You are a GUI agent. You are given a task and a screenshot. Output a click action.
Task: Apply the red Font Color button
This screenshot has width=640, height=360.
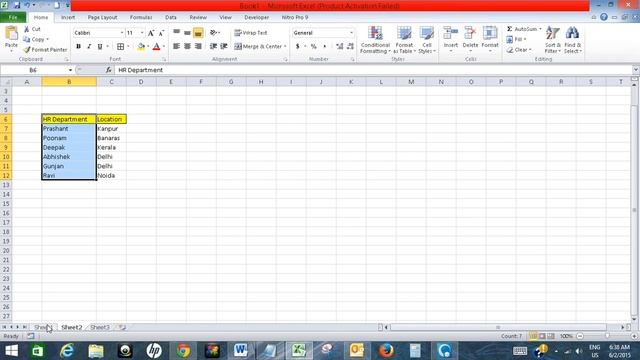click(156, 47)
